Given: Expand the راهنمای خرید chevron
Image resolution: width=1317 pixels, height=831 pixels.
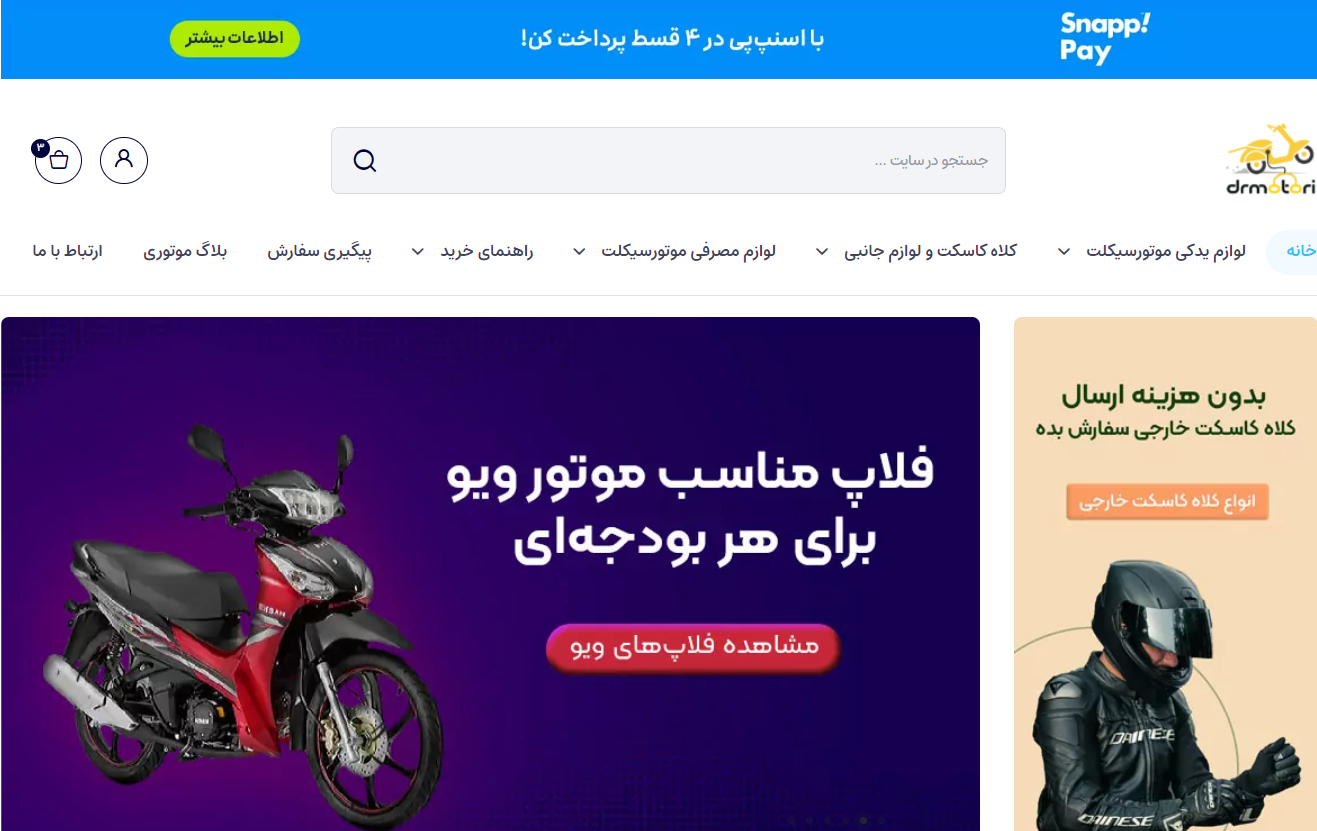Looking at the screenshot, I should (418, 252).
